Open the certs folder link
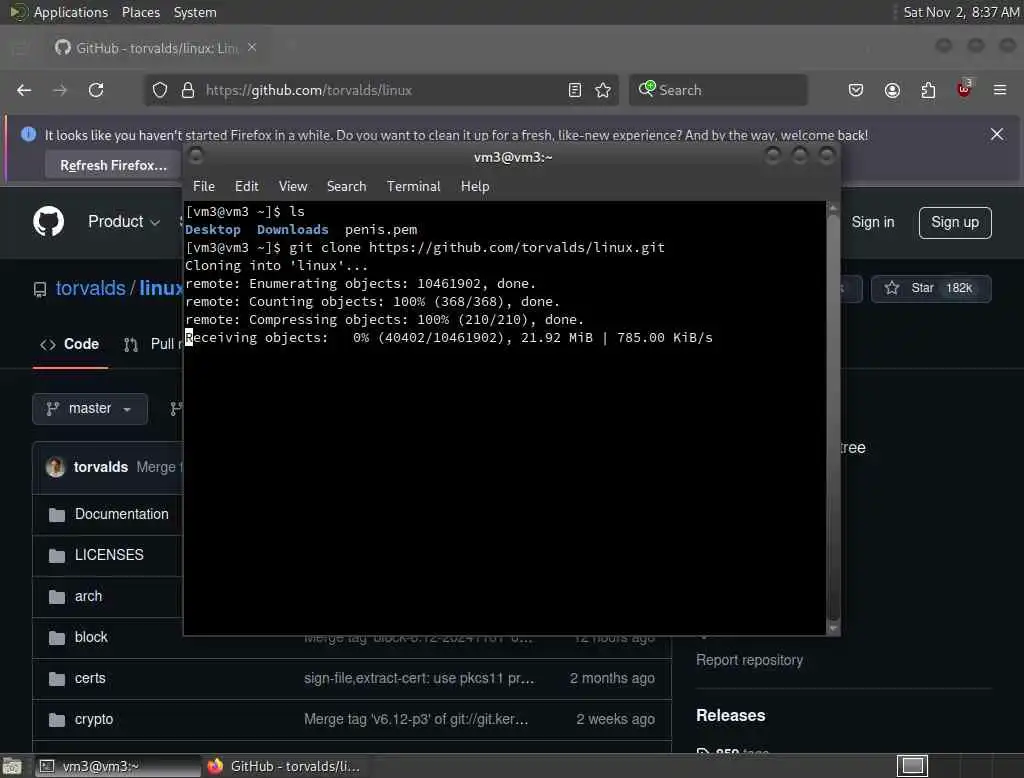The image size is (1024, 778). point(90,678)
